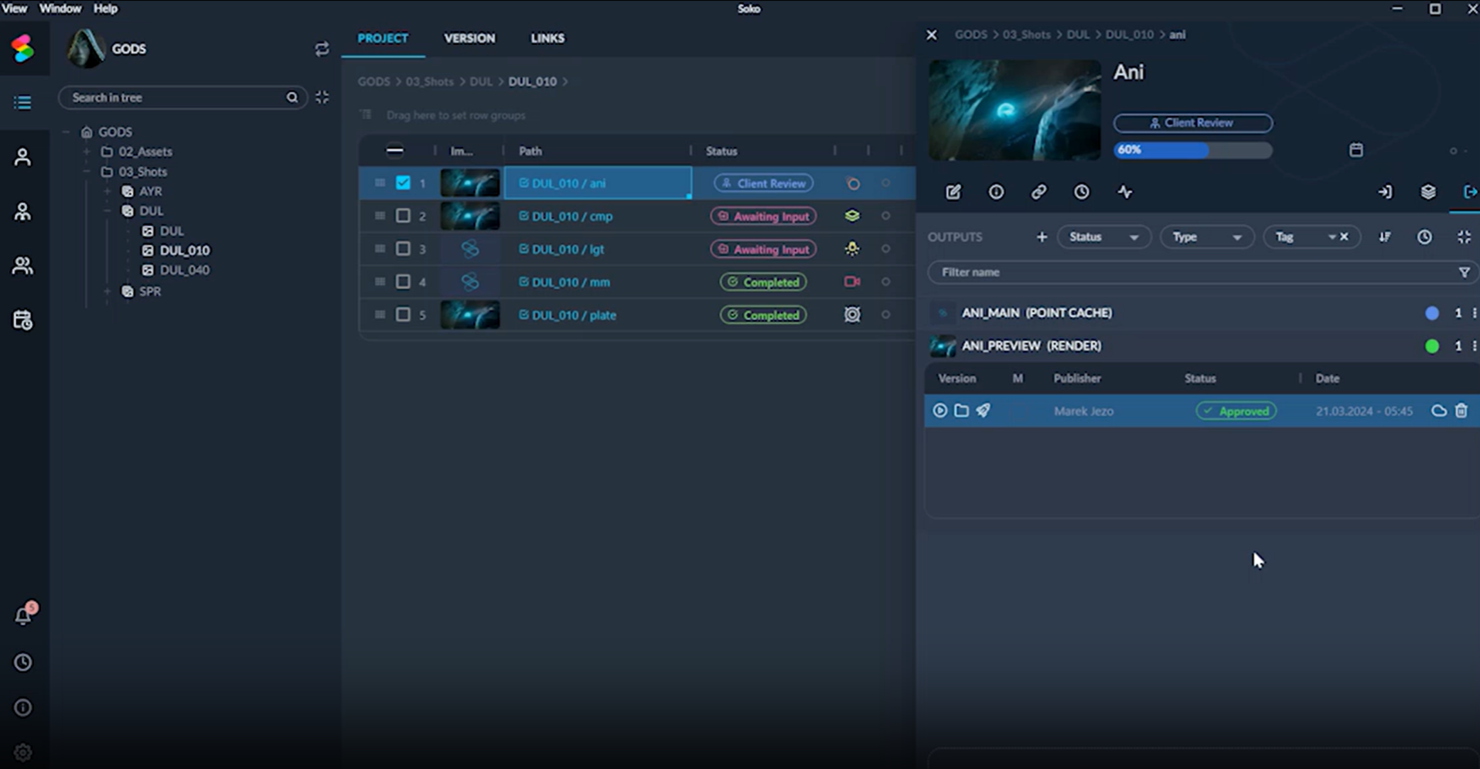
Task: Uncheck the DUL_010 / ani row checkbox
Action: [403, 183]
